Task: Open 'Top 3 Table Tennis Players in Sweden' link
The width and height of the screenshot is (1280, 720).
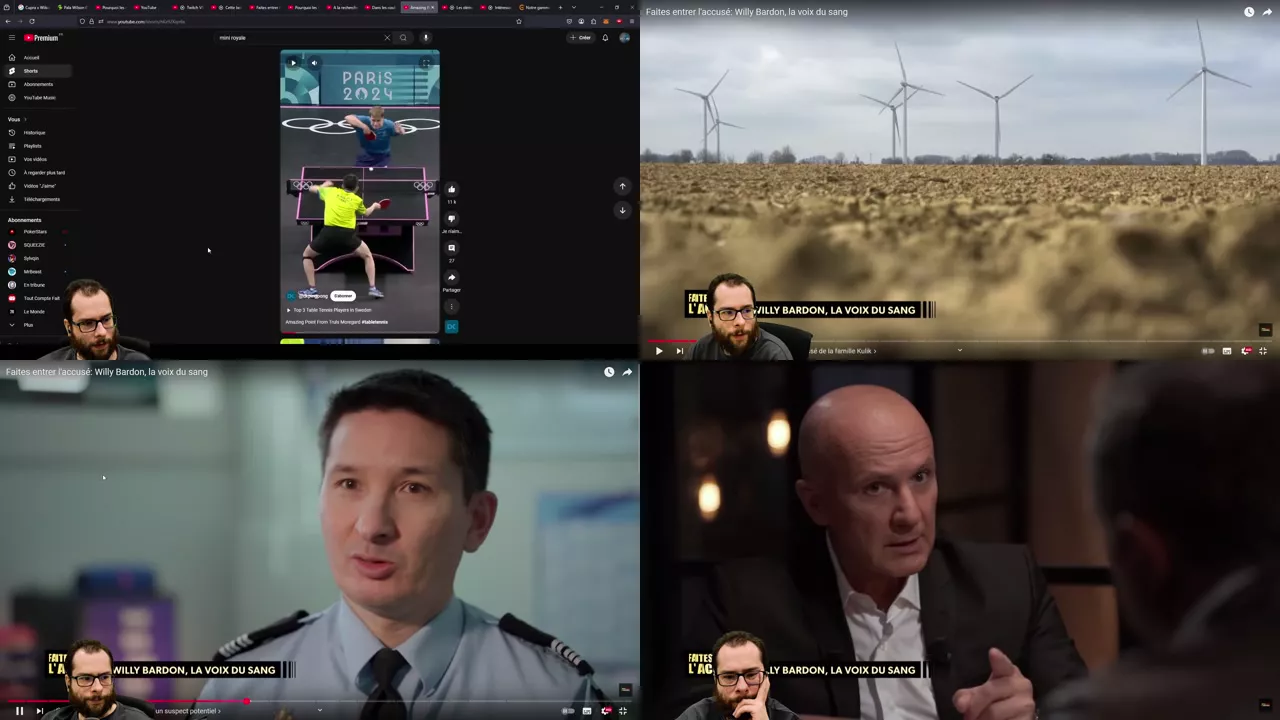Action: (x=332, y=310)
